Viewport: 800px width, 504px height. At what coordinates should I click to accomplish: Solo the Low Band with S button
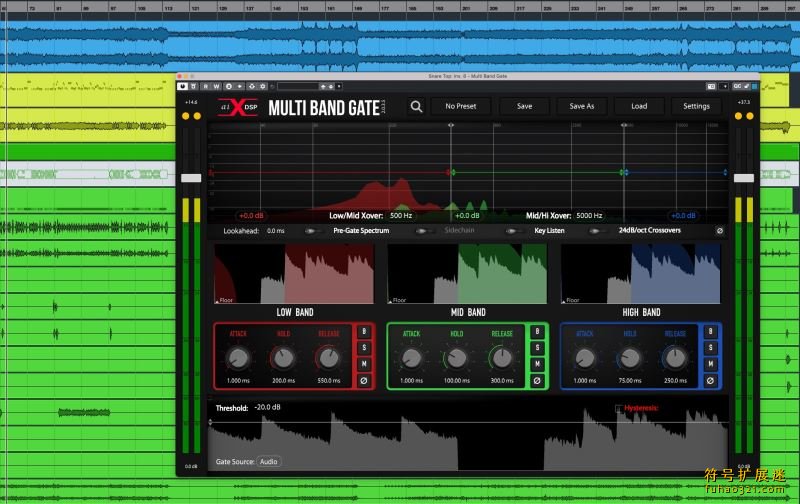(x=364, y=348)
